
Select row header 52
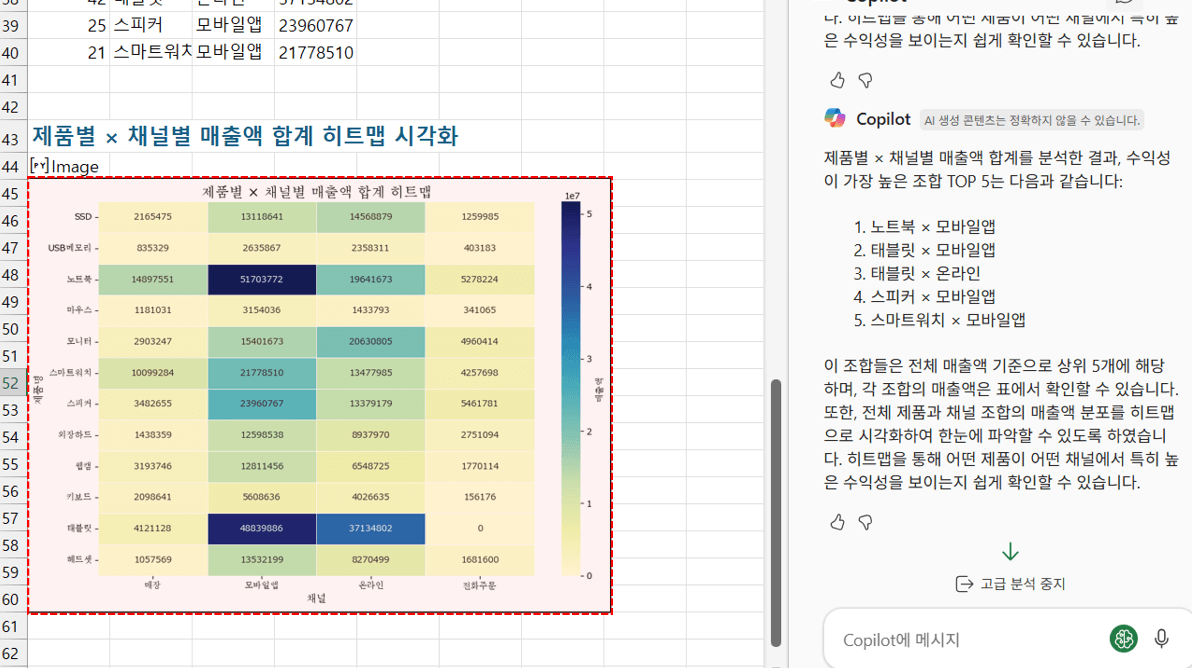coord(12,383)
